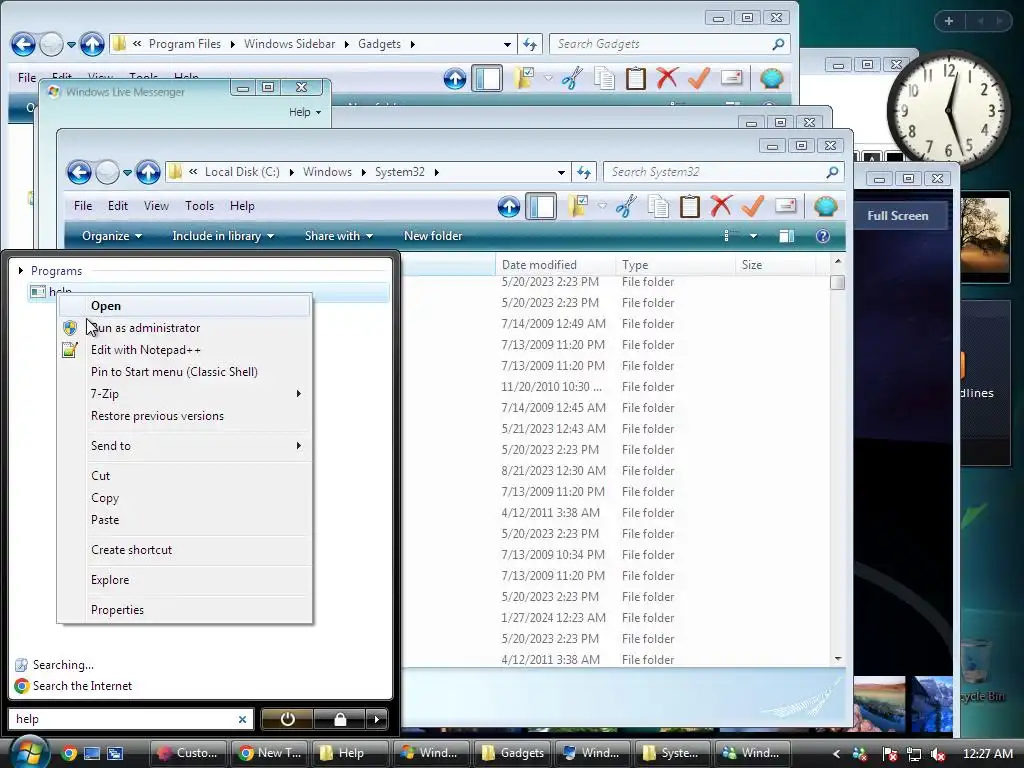Click the blue Help question mark icon
Viewport: 1024px width, 768px height.
(x=823, y=236)
